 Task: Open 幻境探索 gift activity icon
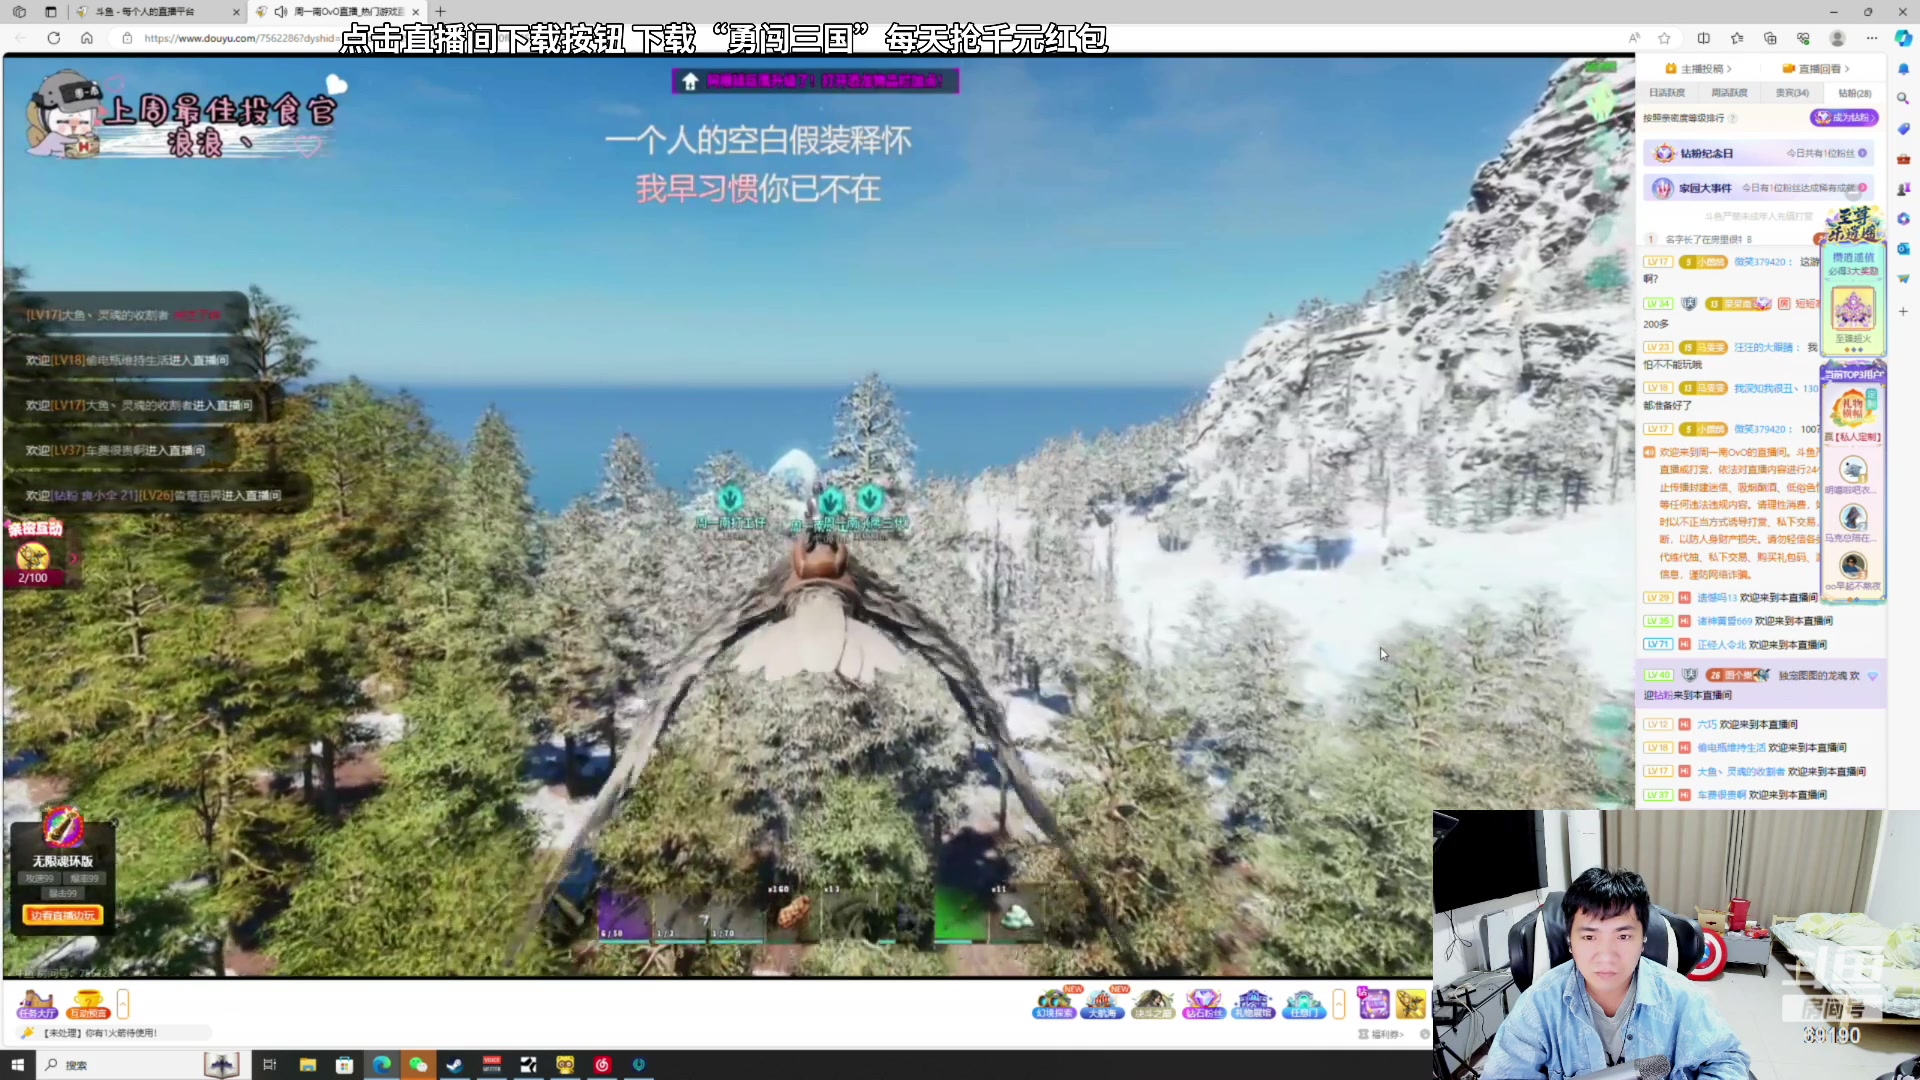pyautogui.click(x=1054, y=1003)
